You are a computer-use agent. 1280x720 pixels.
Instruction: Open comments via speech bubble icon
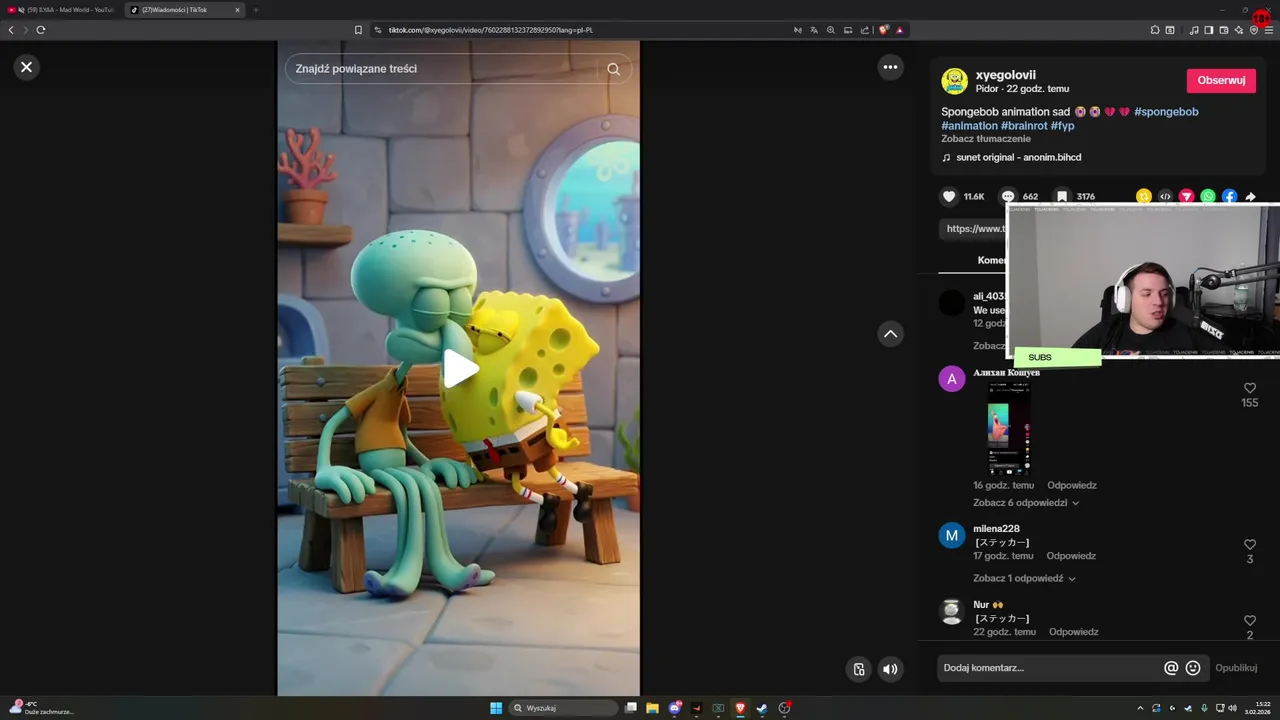1008,197
